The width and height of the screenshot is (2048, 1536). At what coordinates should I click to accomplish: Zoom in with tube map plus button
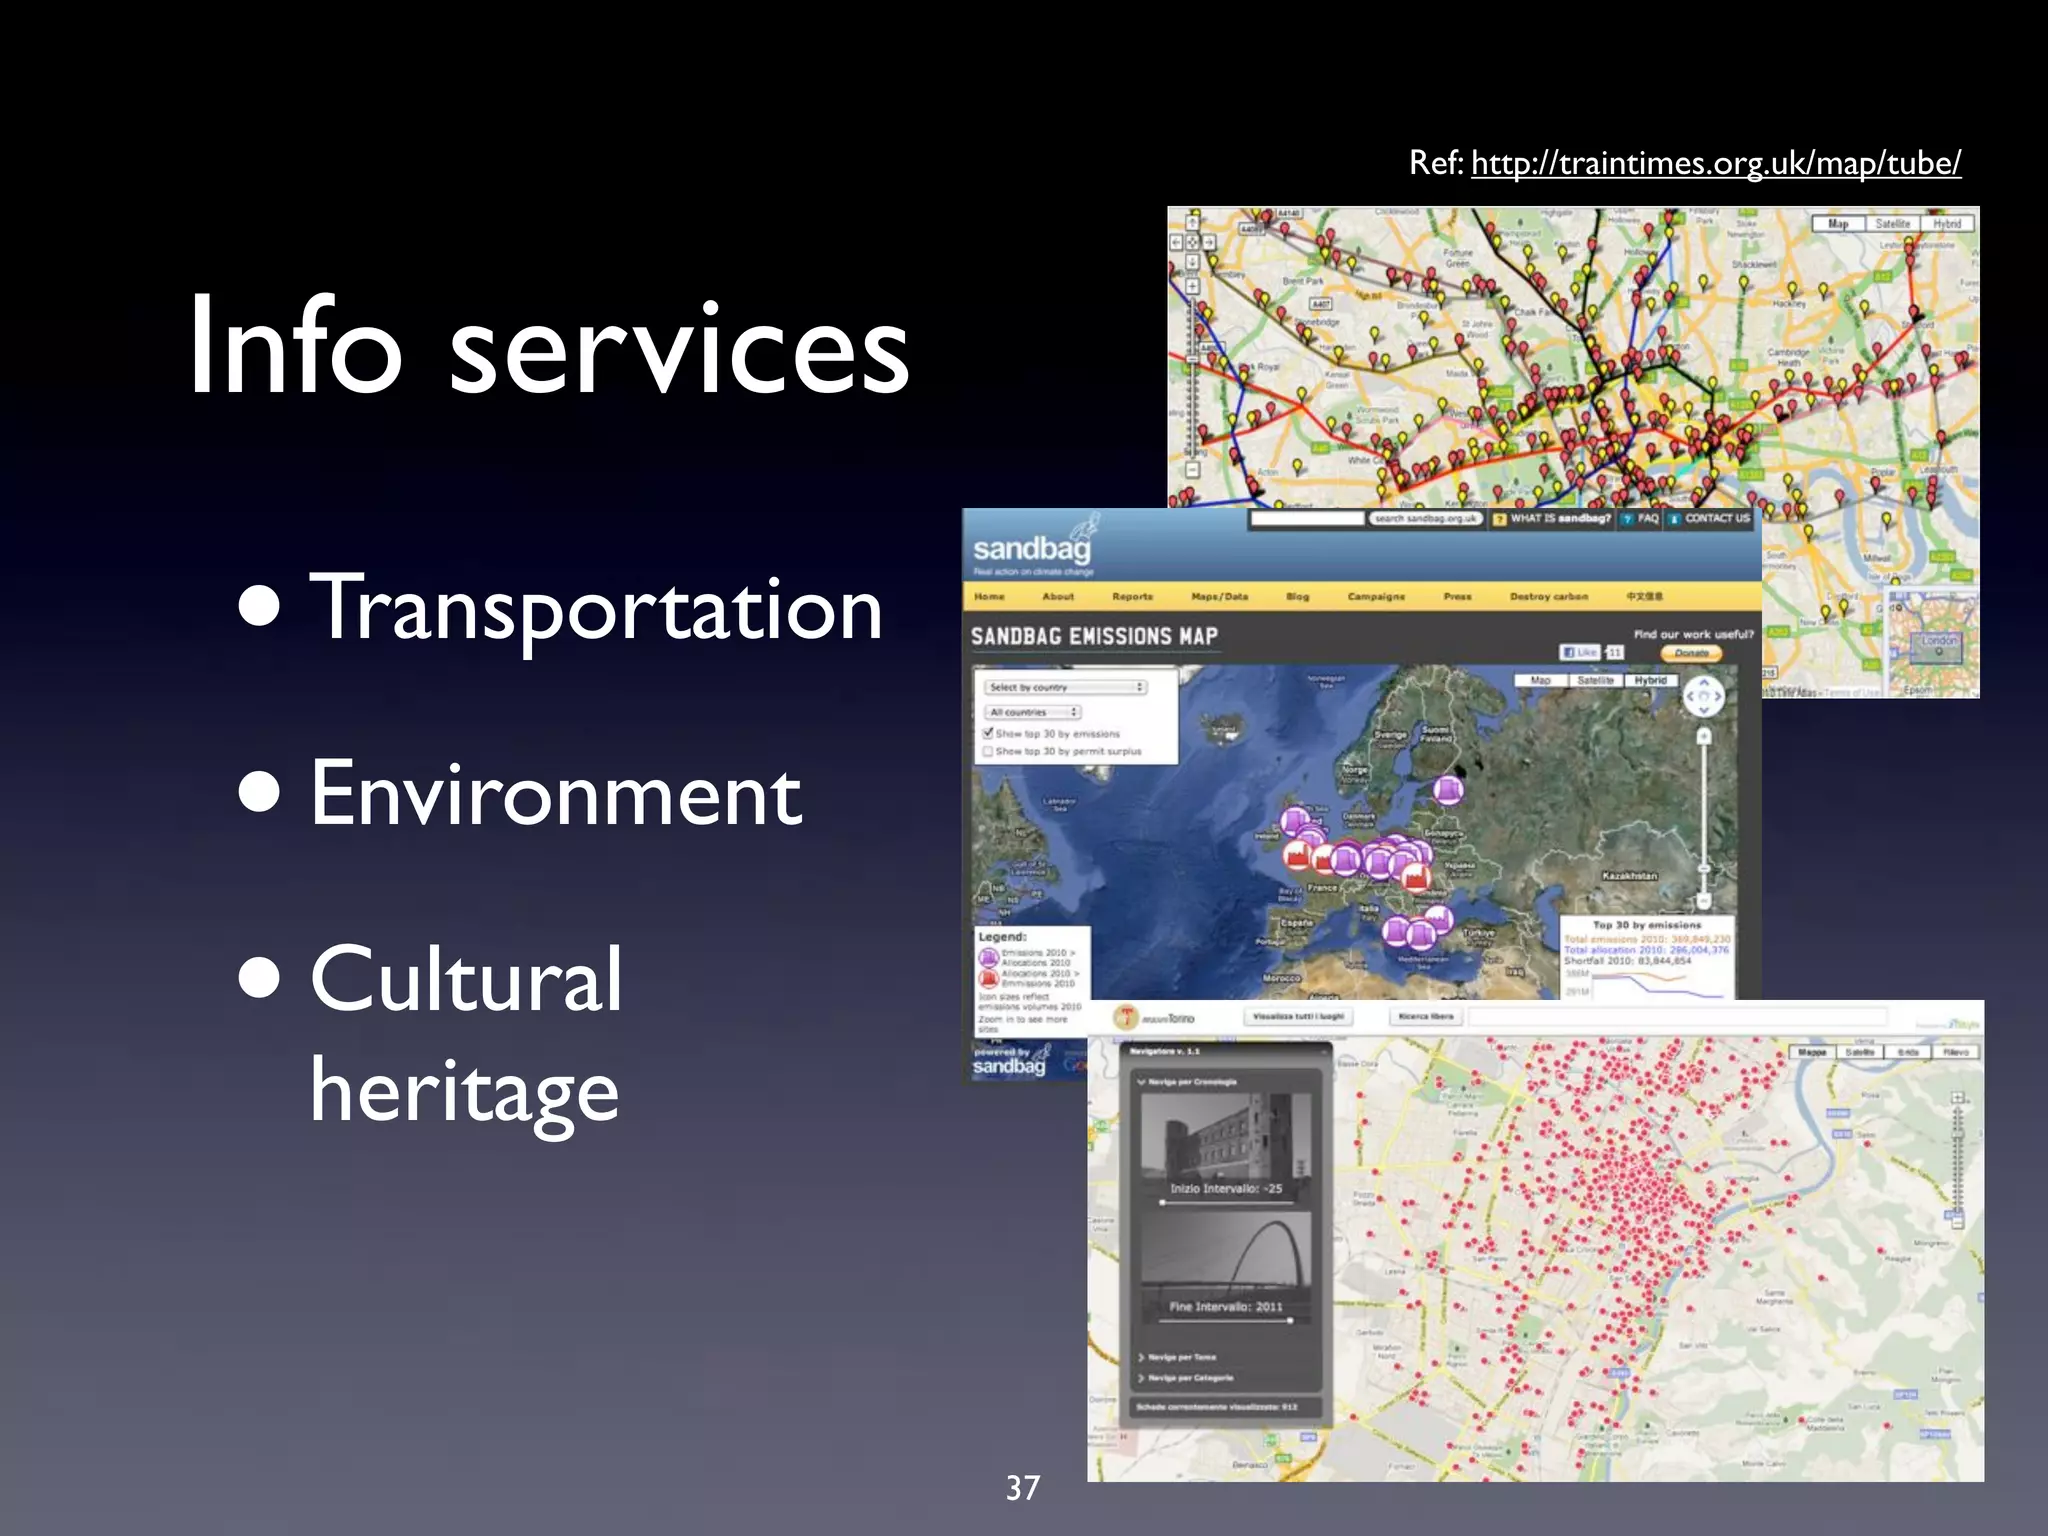(x=1192, y=286)
